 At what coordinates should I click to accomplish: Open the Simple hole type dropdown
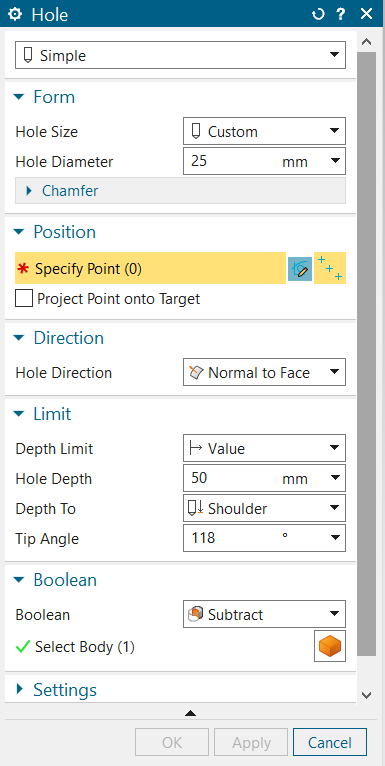pyautogui.click(x=181, y=55)
